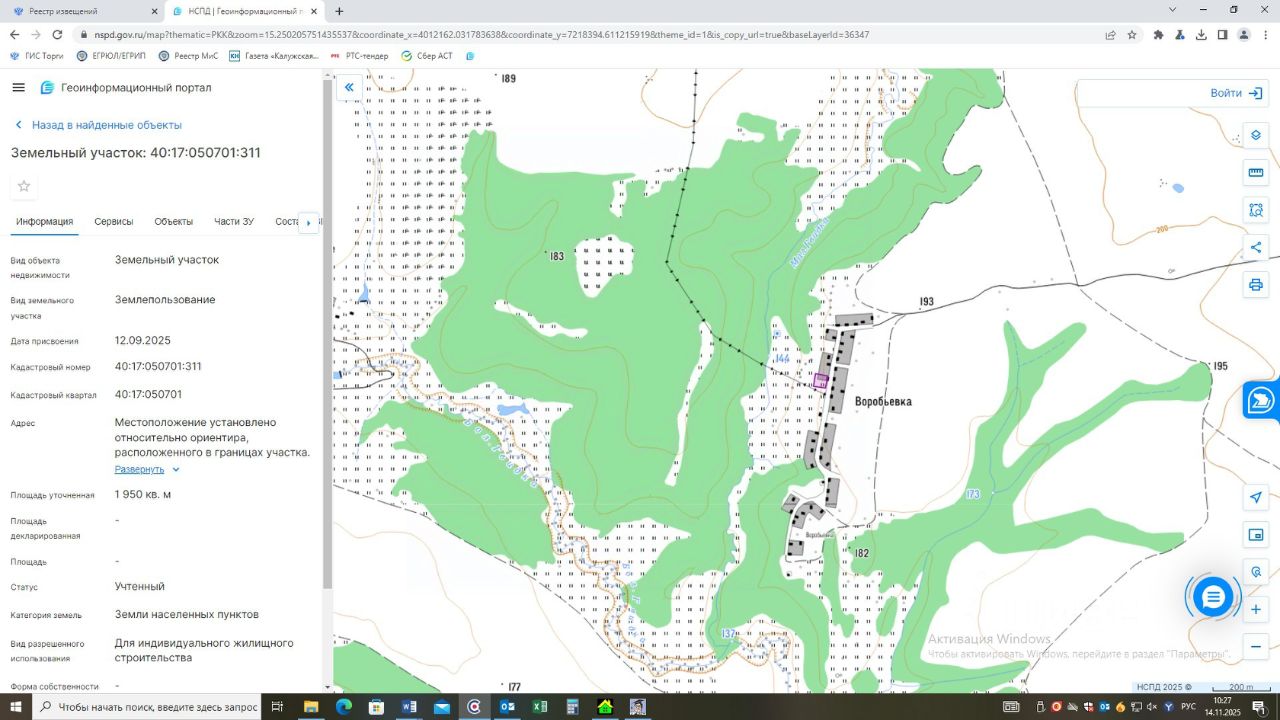Print the map
This screenshot has height=720, width=1280.
(1256, 285)
